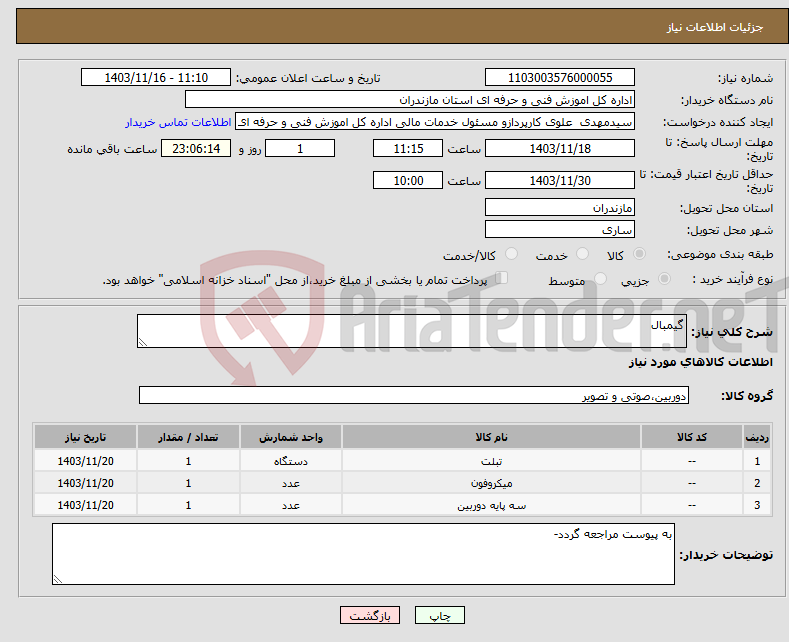789x642 pixels.
Task: Click the بازگشت back button
Action: tap(370, 615)
